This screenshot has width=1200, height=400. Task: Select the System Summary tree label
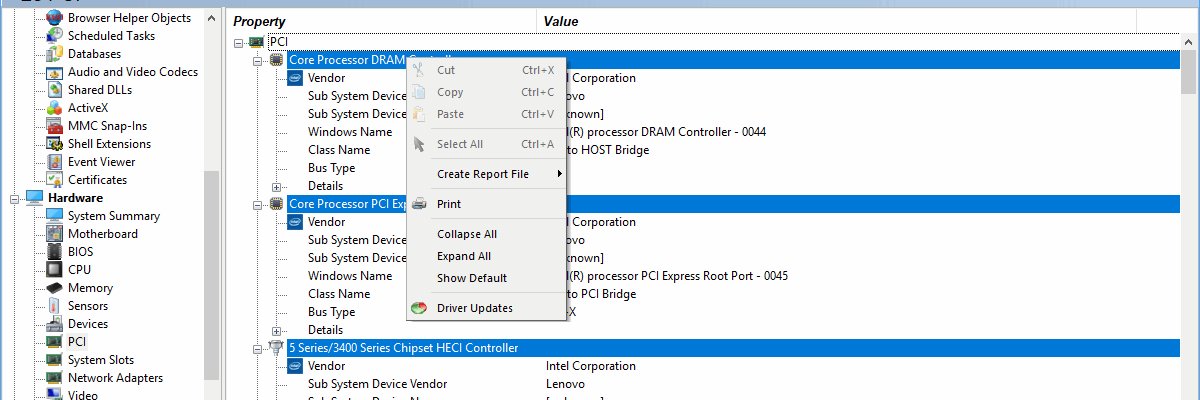click(x=114, y=216)
